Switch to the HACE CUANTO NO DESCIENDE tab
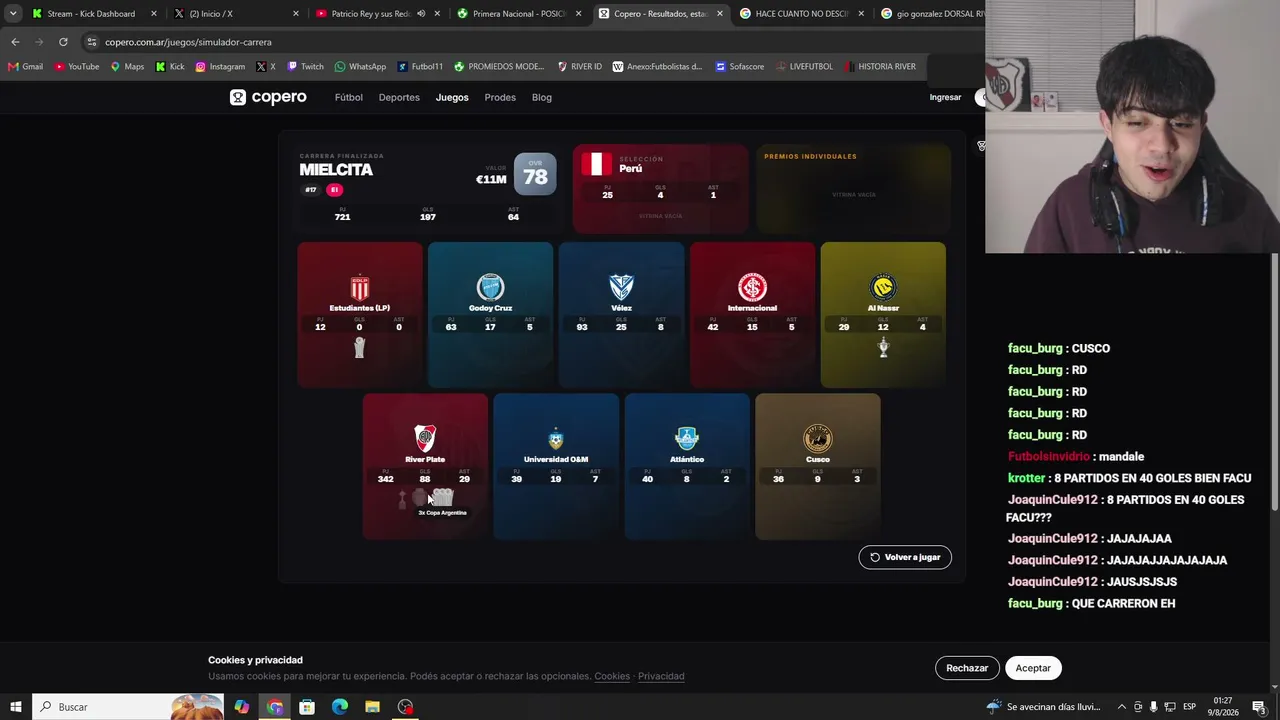 point(802,14)
